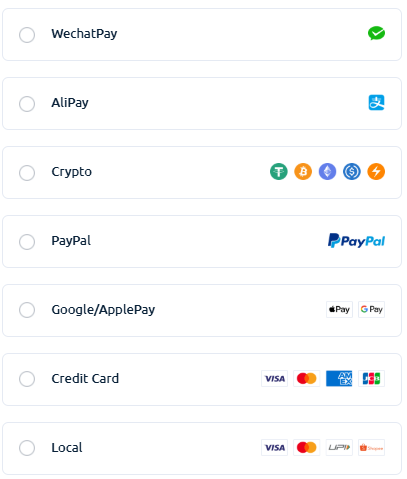Choose the Google/ApplePay radio button
The image size is (407, 479).
click(x=27, y=310)
